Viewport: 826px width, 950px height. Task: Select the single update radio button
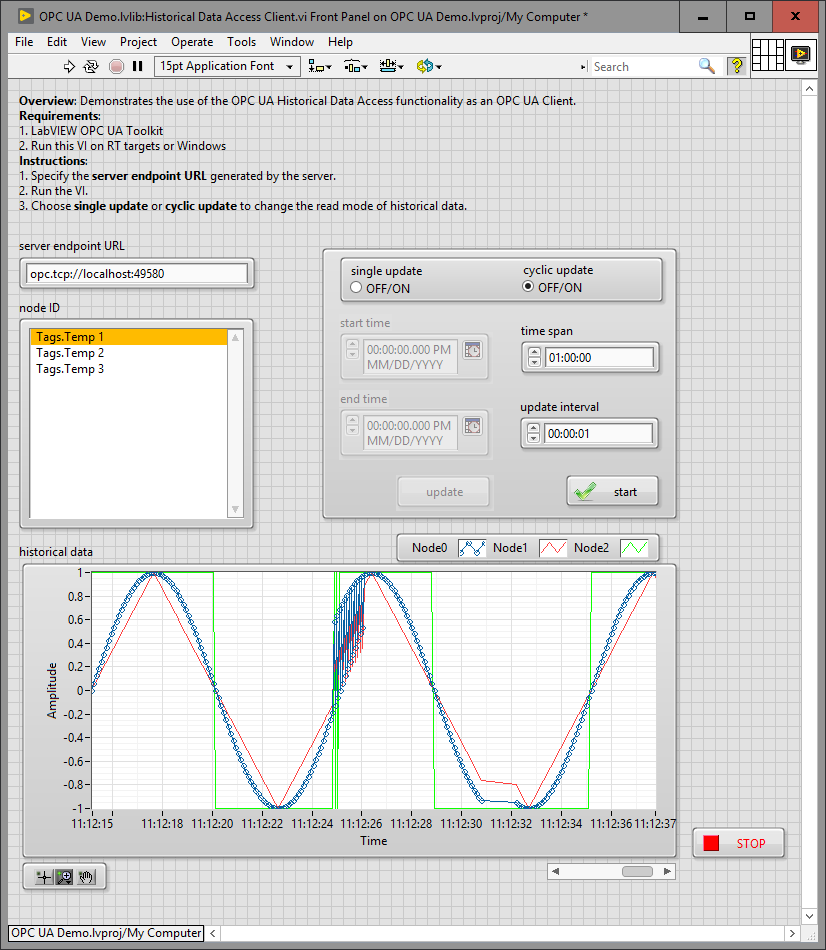pyautogui.click(x=356, y=288)
